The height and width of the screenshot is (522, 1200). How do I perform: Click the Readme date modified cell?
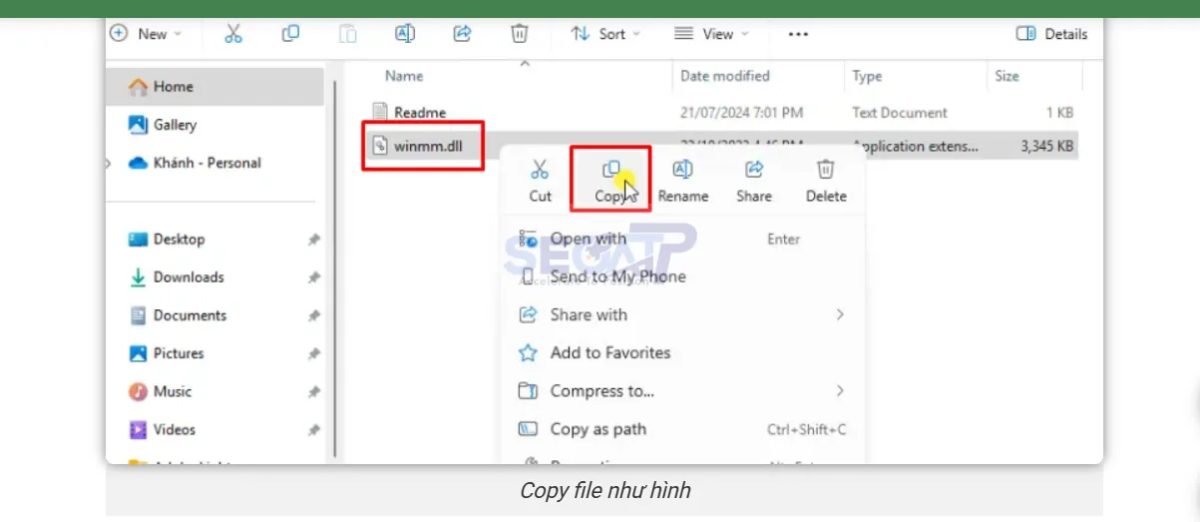(742, 113)
